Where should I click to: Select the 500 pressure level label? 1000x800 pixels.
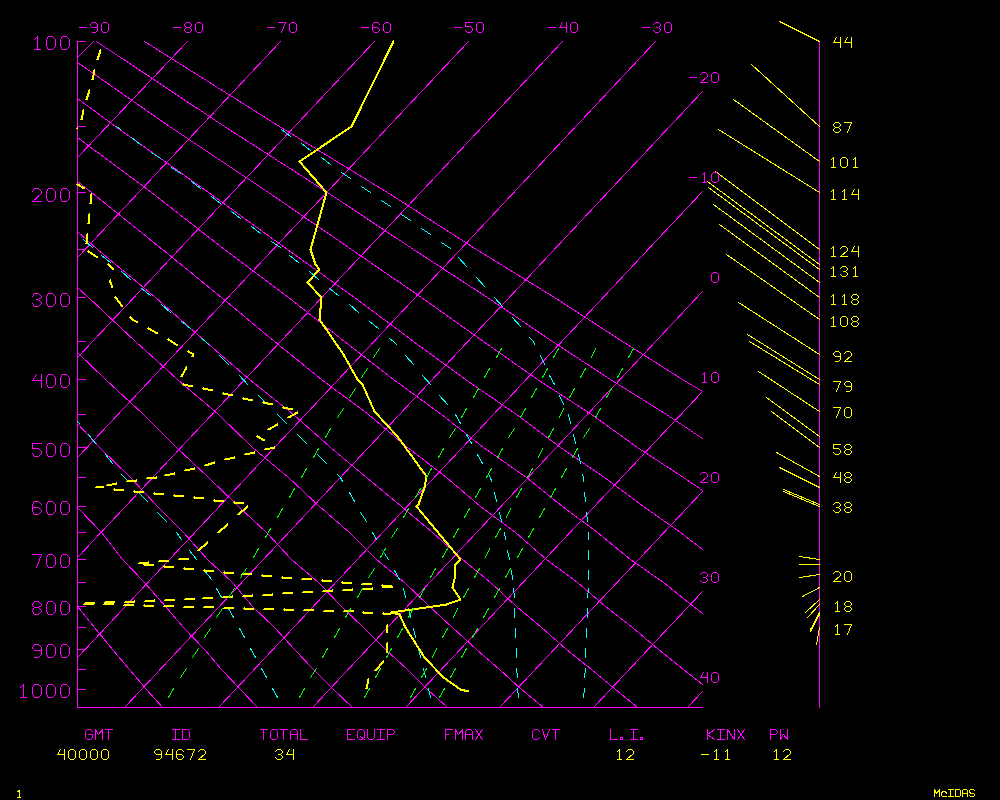tap(51, 450)
